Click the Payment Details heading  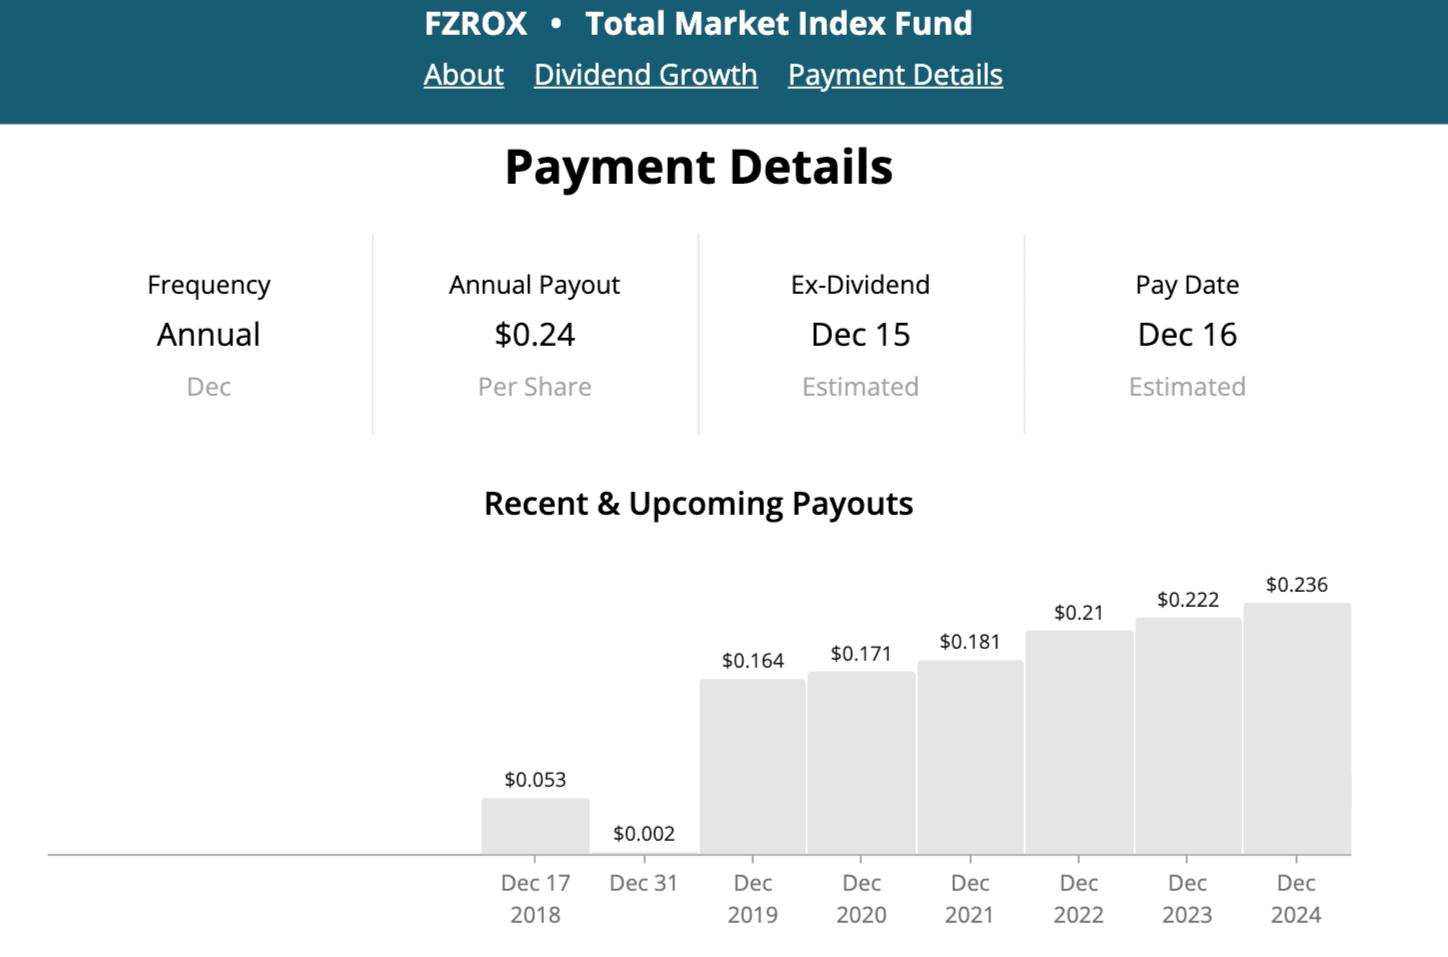(698, 166)
